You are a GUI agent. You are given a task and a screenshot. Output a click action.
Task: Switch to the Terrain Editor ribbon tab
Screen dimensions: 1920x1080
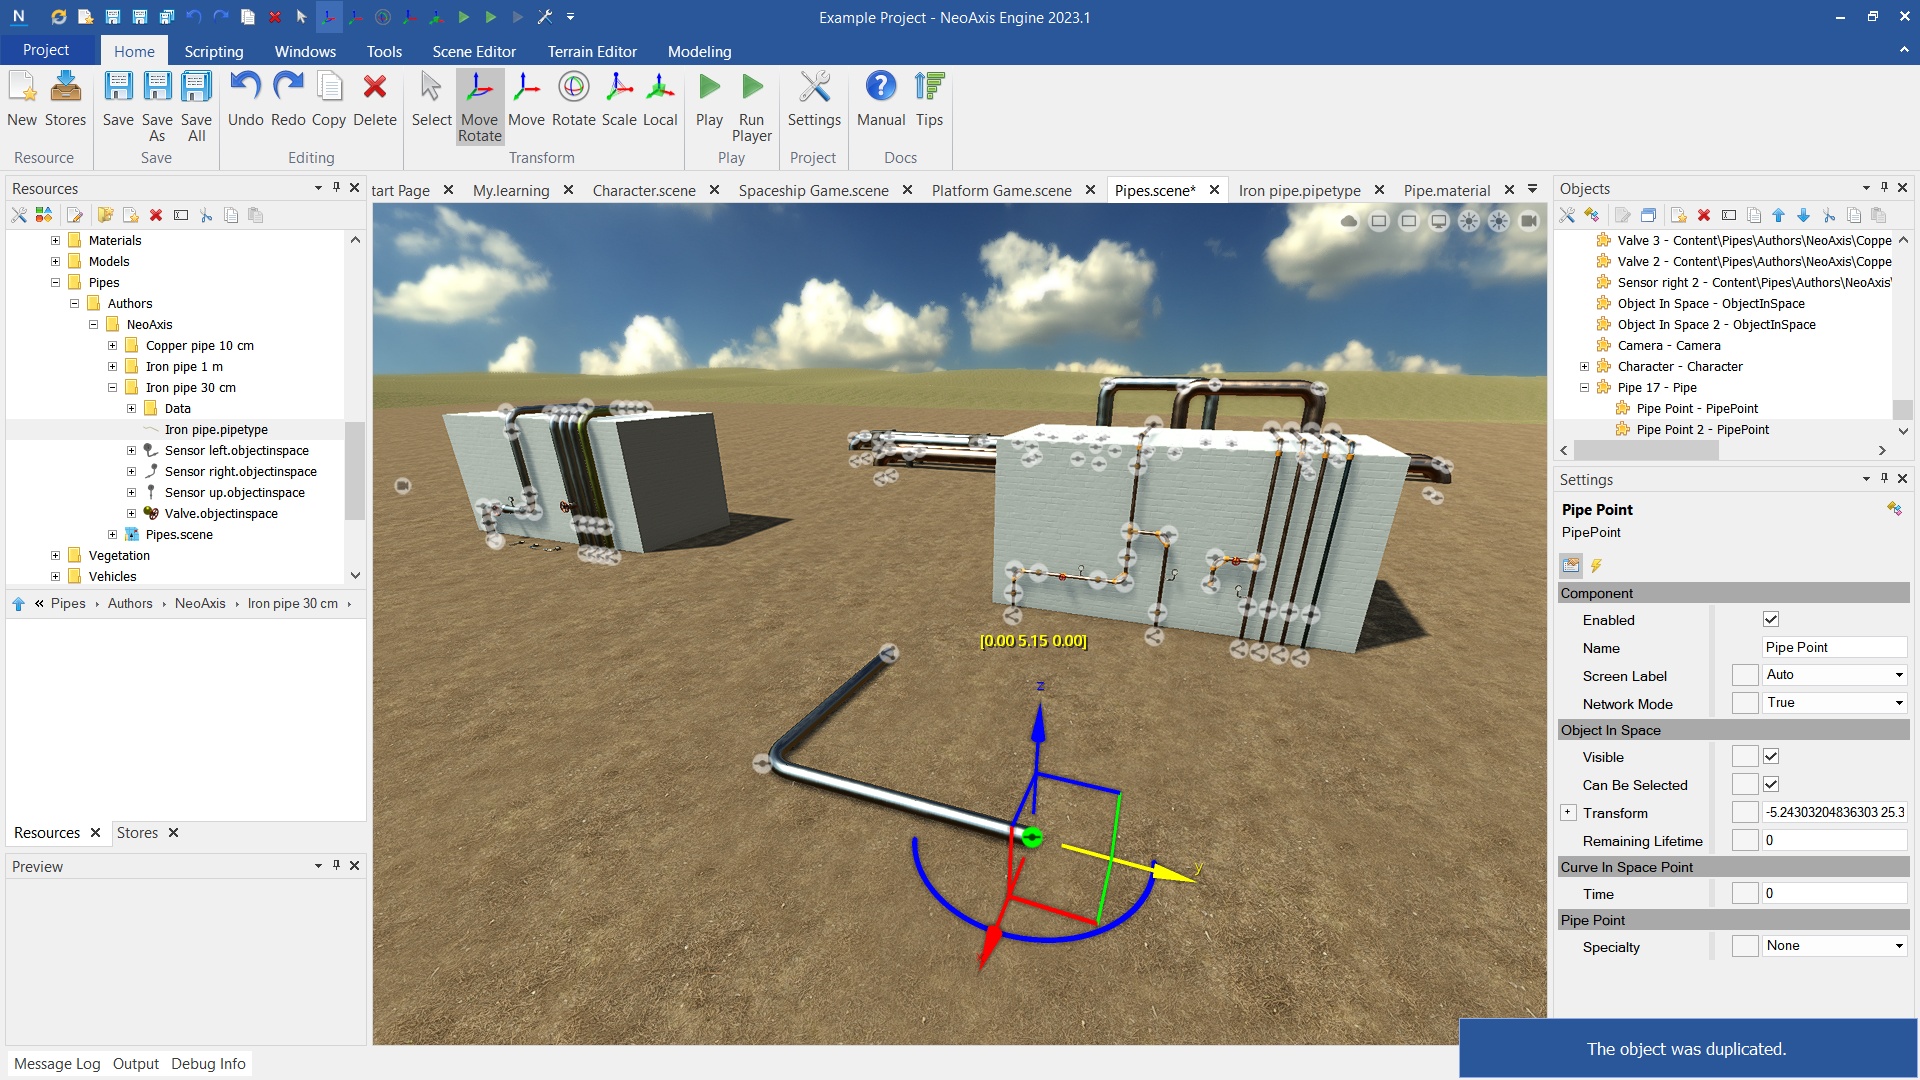coord(591,51)
